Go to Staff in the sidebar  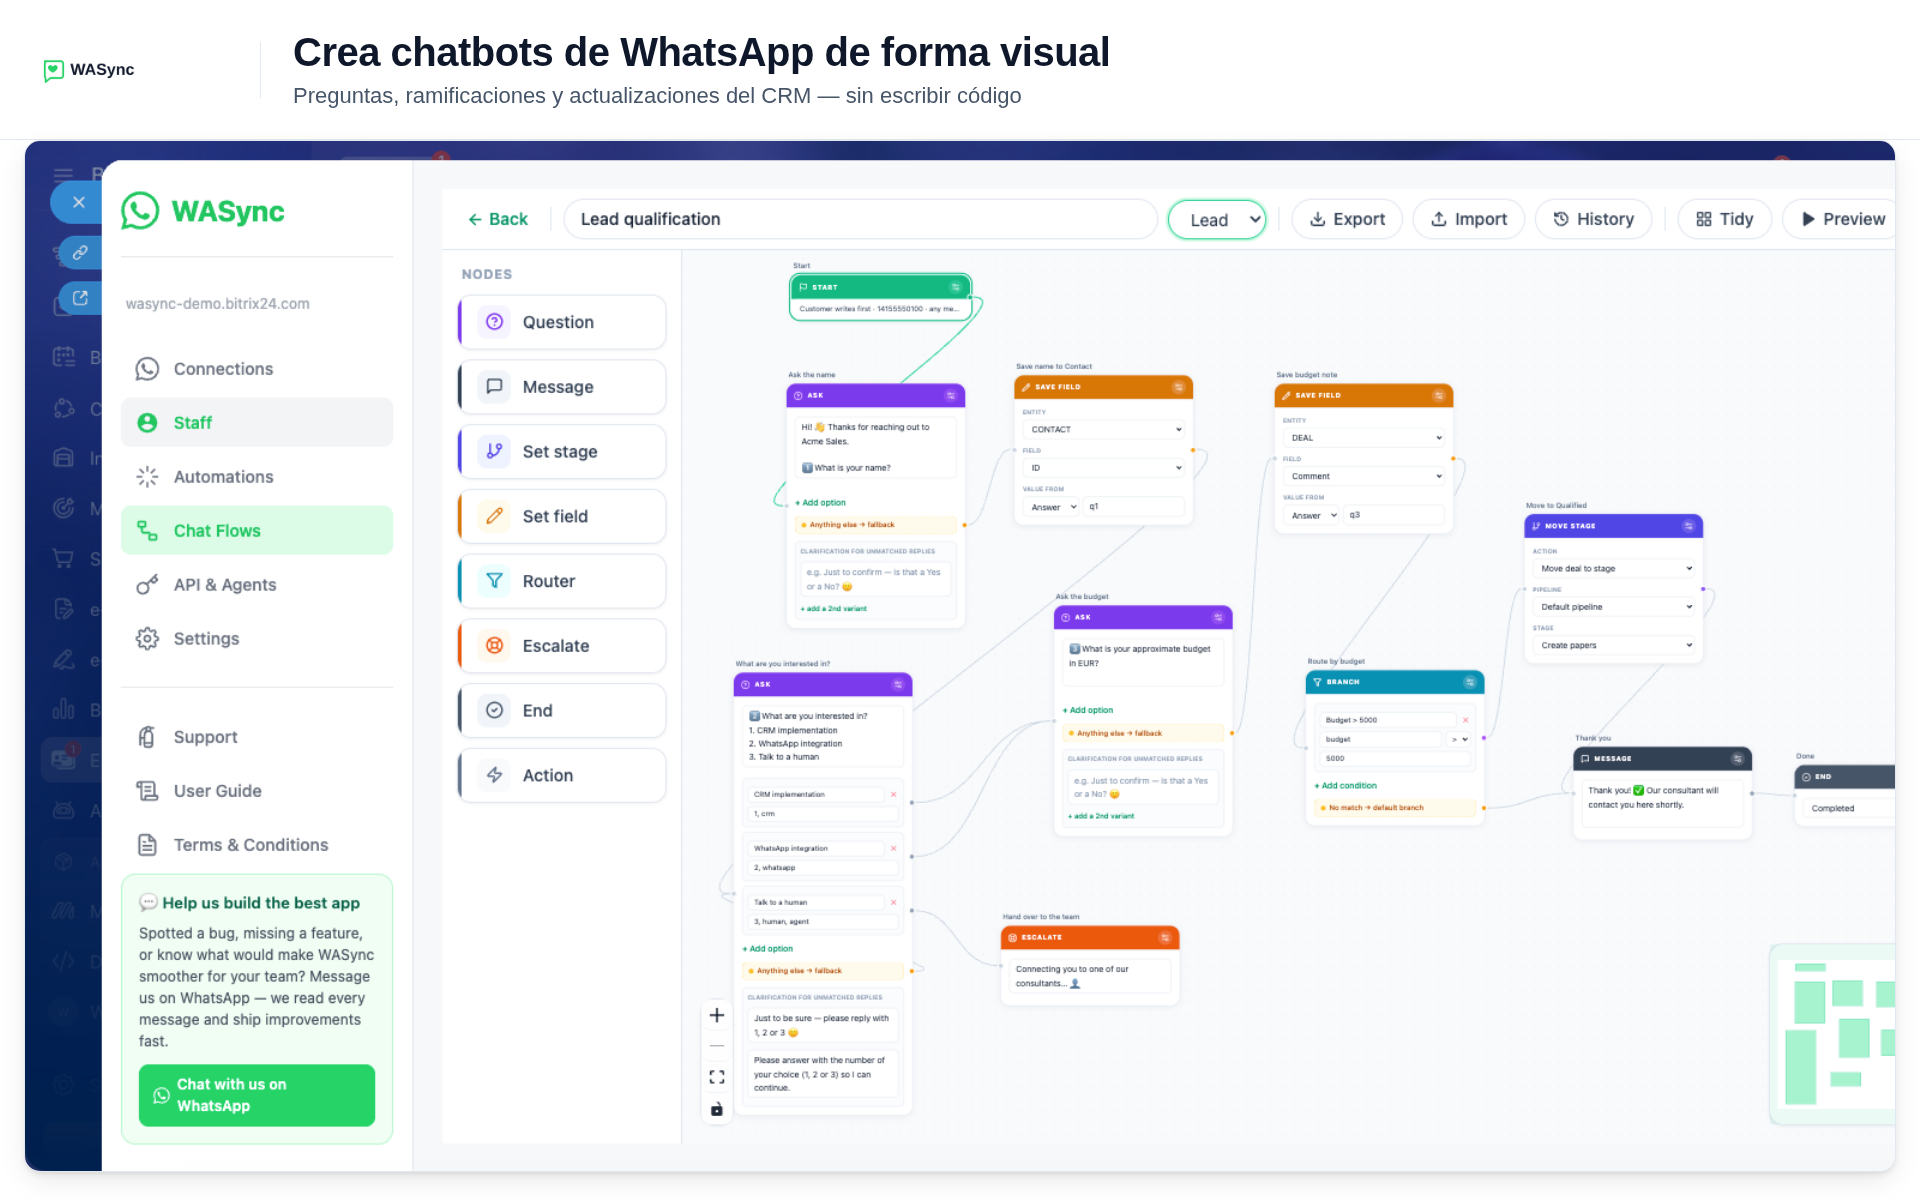tap(257, 423)
